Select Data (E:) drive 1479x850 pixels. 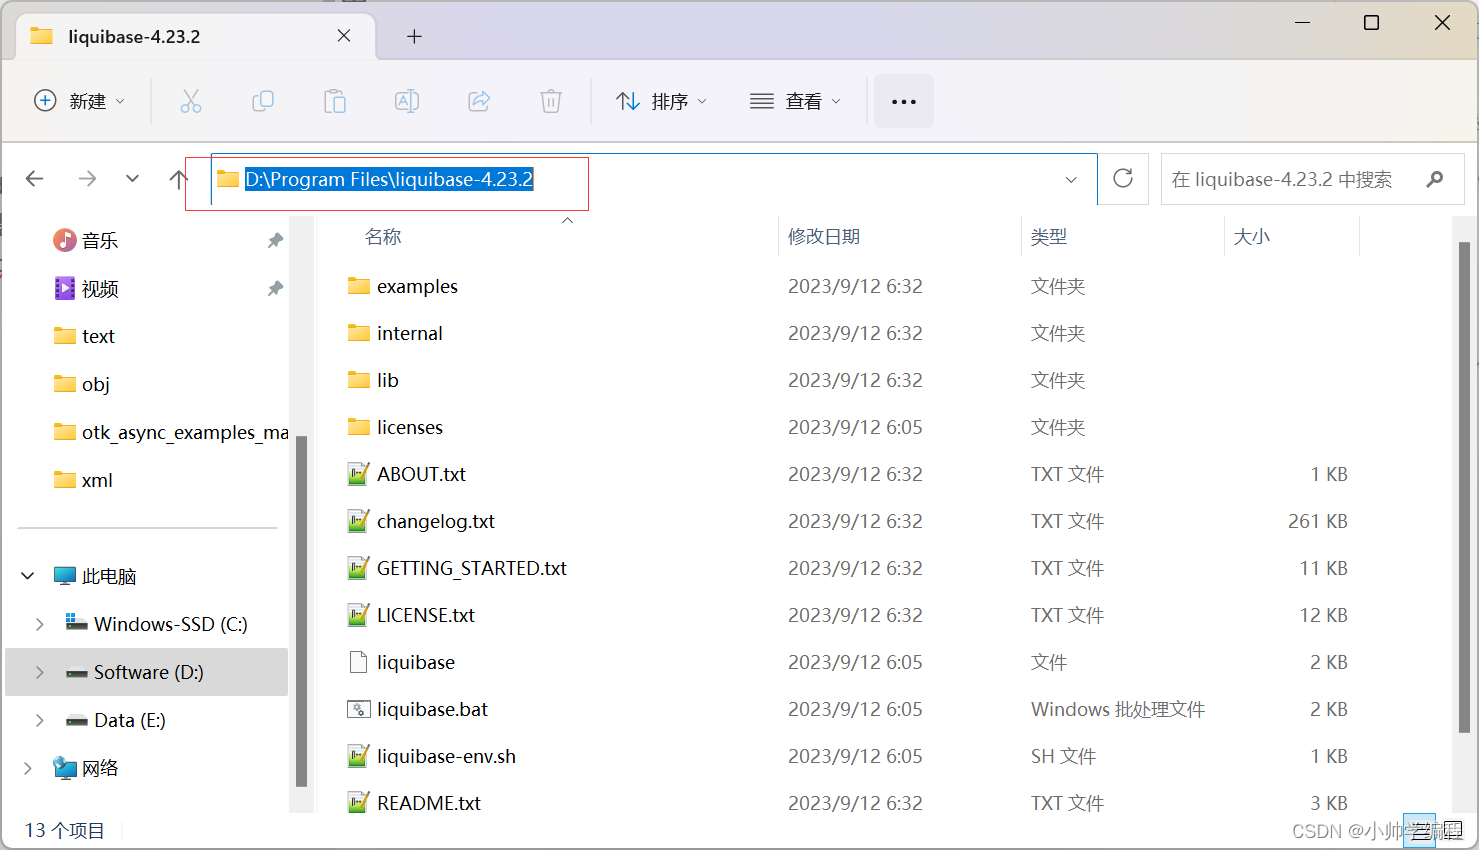pos(147,720)
